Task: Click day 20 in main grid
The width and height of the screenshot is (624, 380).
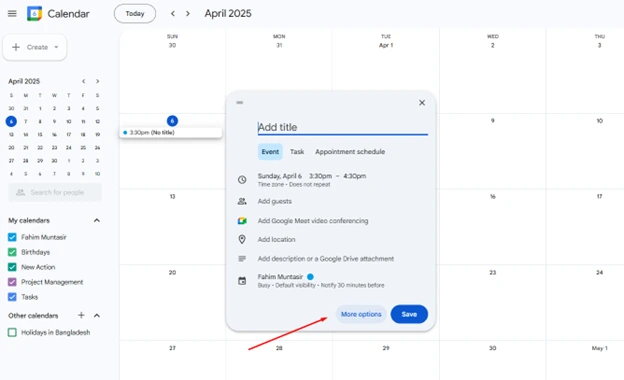Action: click(x=172, y=273)
